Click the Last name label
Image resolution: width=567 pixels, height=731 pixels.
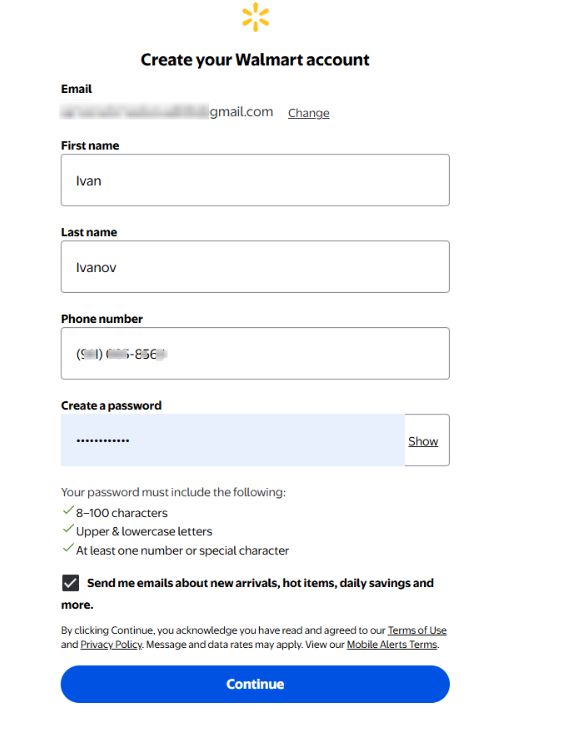(x=89, y=232)
